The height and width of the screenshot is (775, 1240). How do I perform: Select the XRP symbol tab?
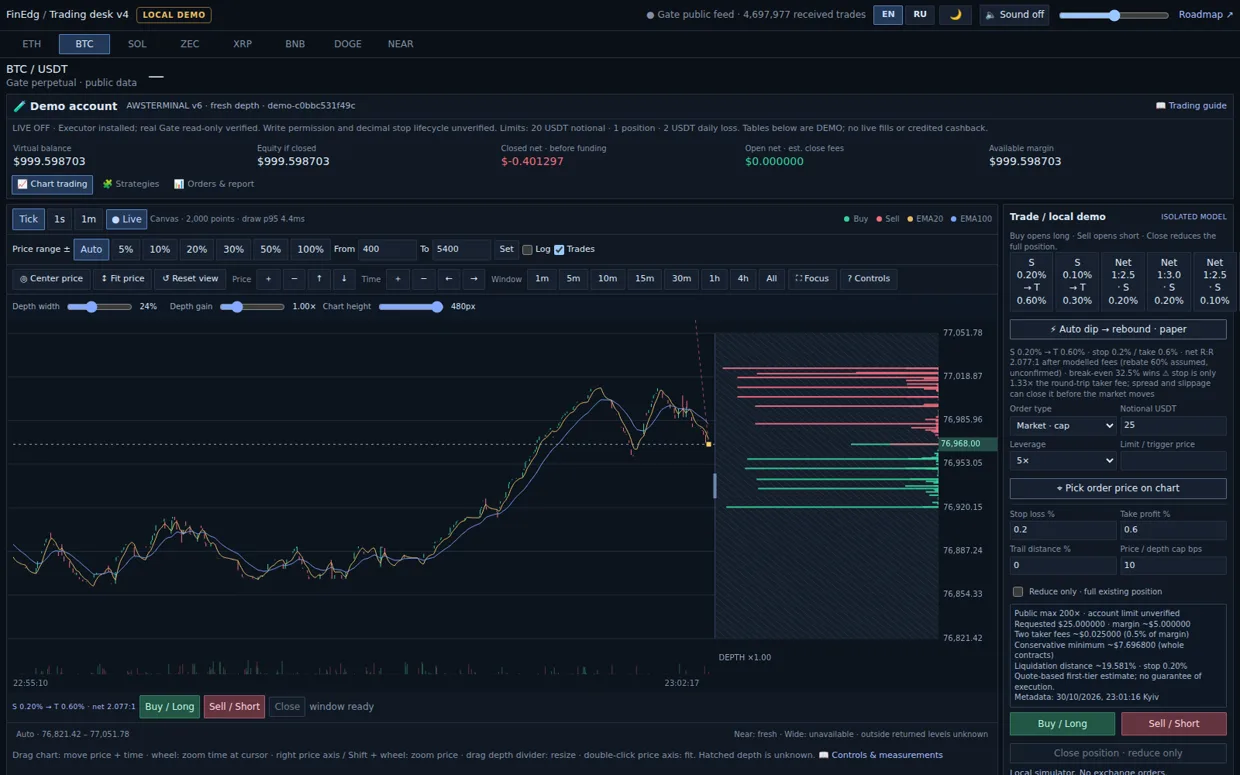[x=242, y=44]
